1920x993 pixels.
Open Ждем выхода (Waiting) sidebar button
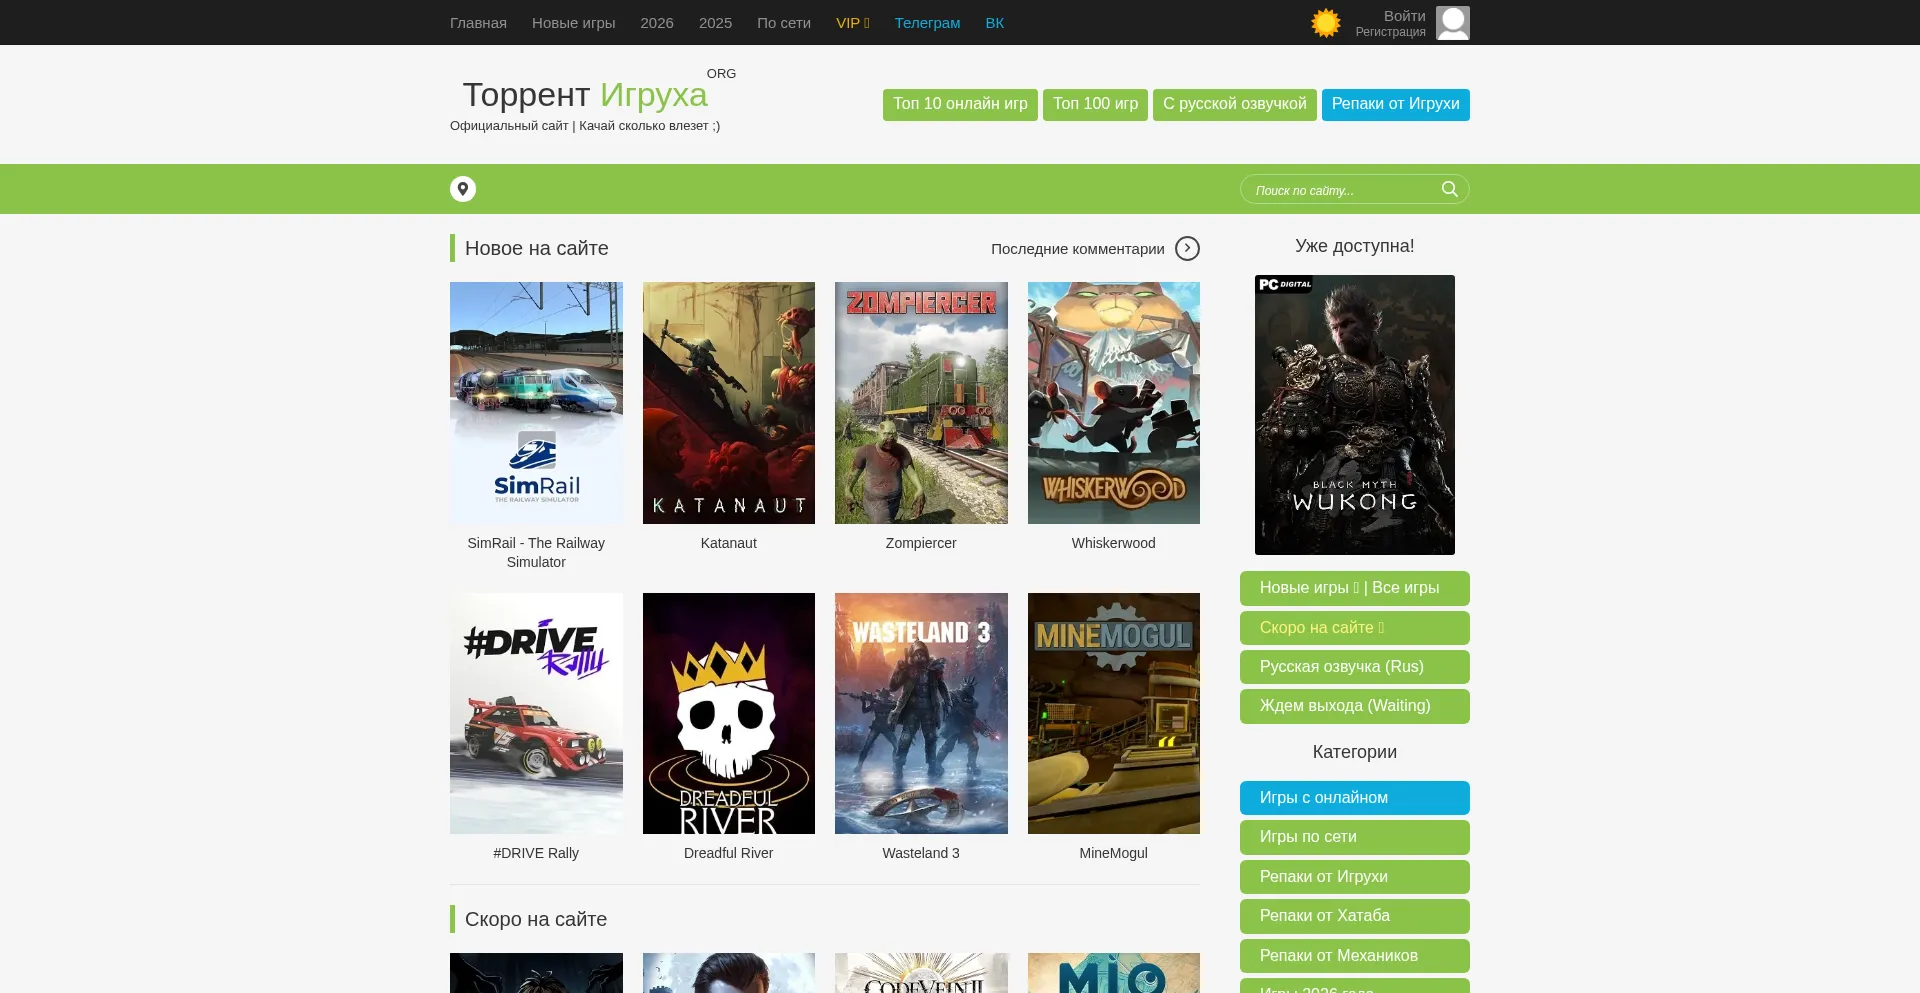click(1355, 706)
